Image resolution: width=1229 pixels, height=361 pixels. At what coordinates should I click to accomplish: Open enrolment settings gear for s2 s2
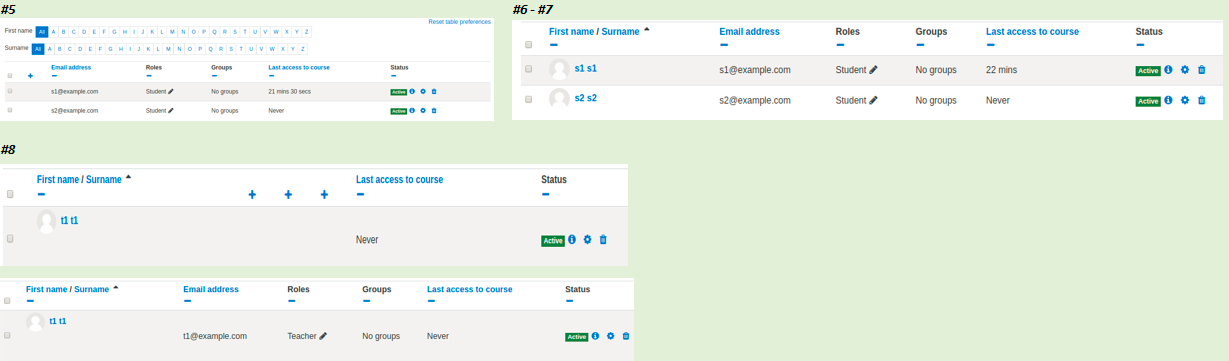(x=1185, y=100)
